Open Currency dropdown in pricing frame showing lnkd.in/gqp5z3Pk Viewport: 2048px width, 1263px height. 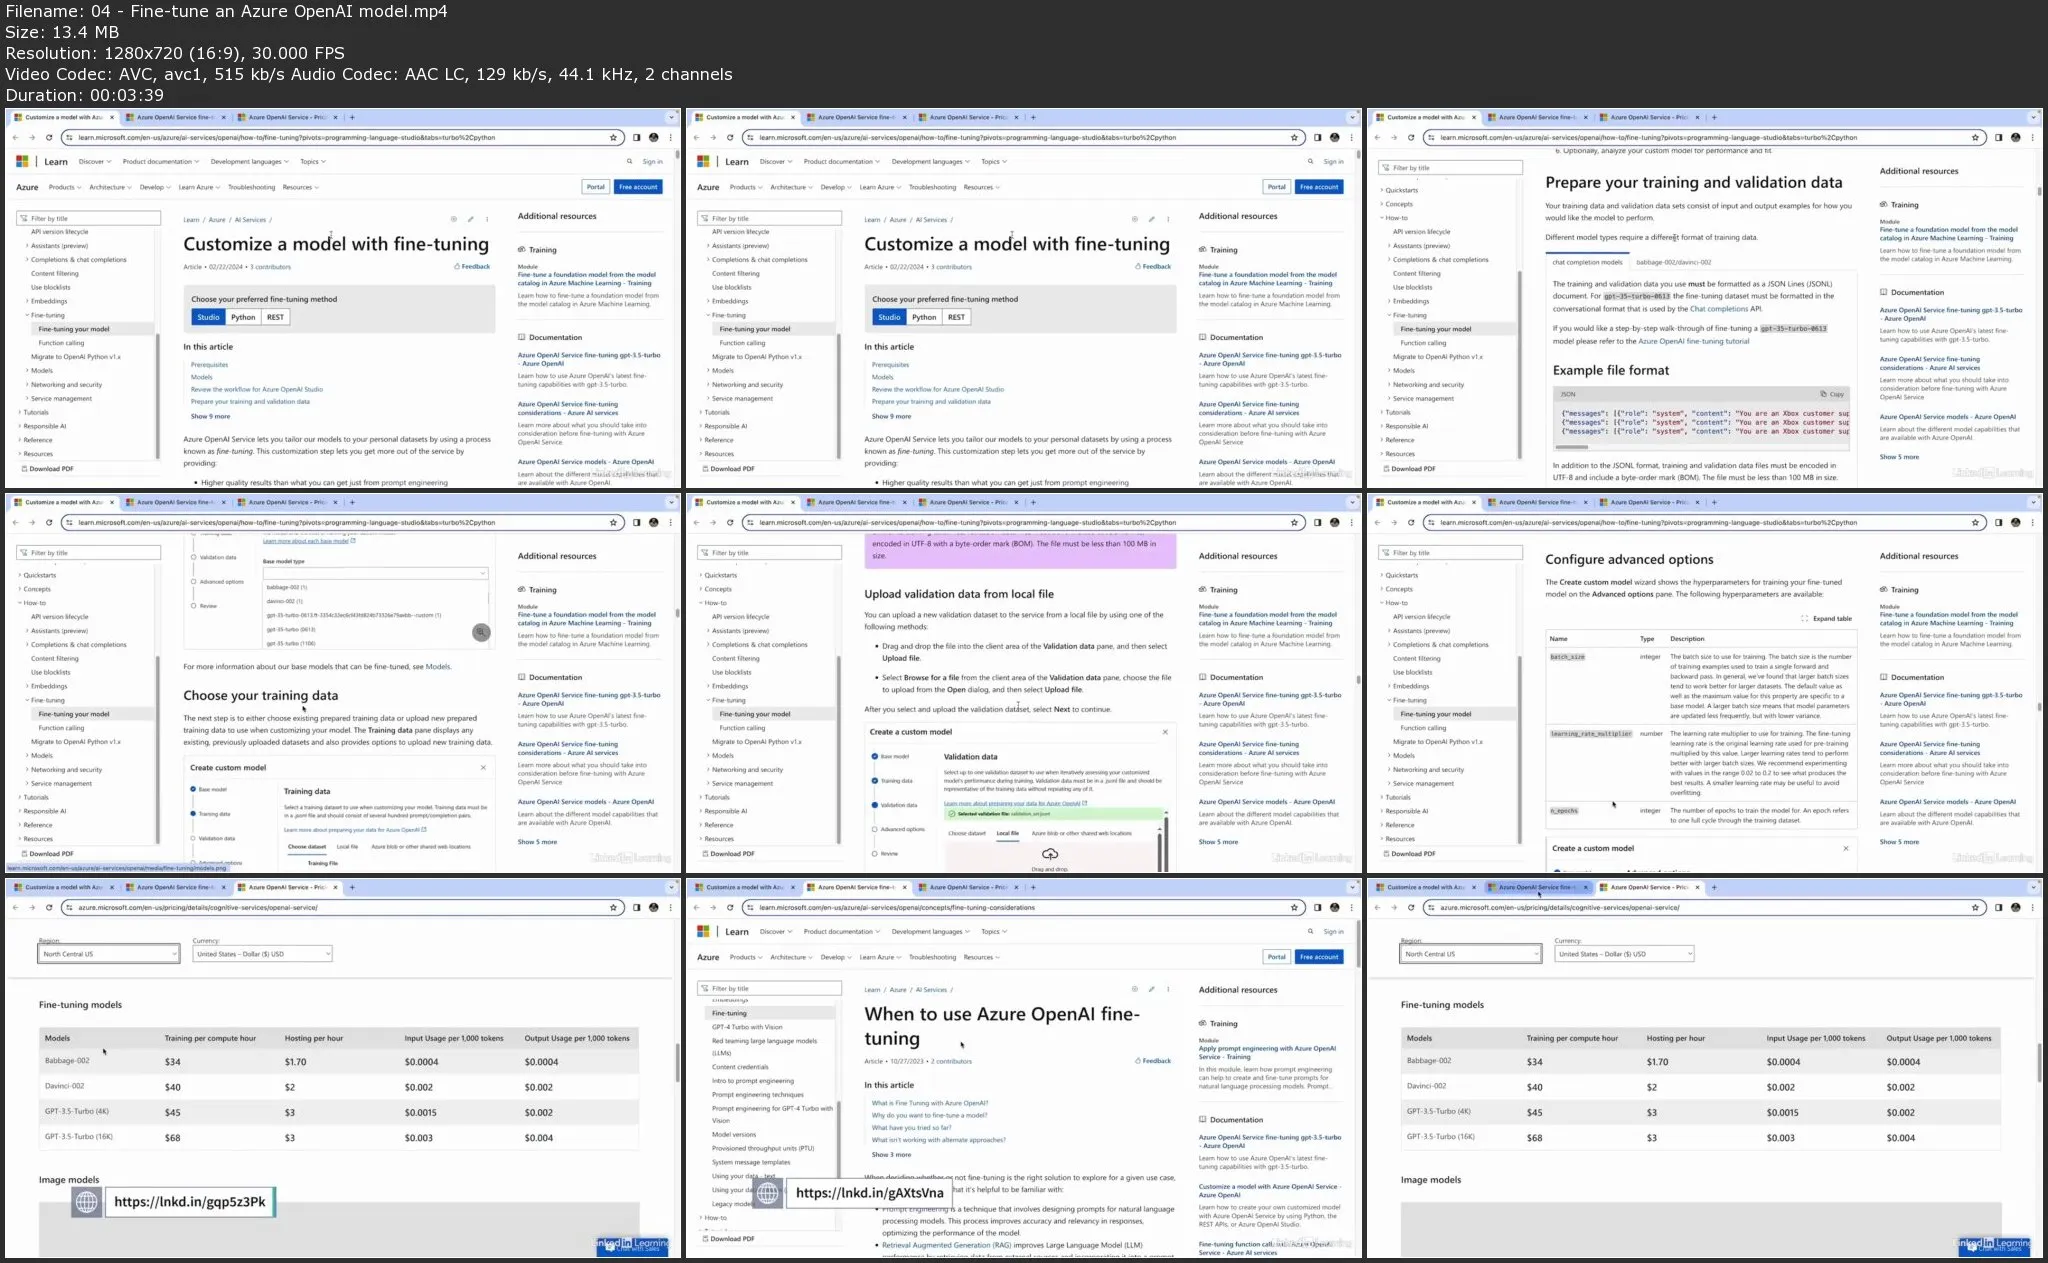point(262,954)
